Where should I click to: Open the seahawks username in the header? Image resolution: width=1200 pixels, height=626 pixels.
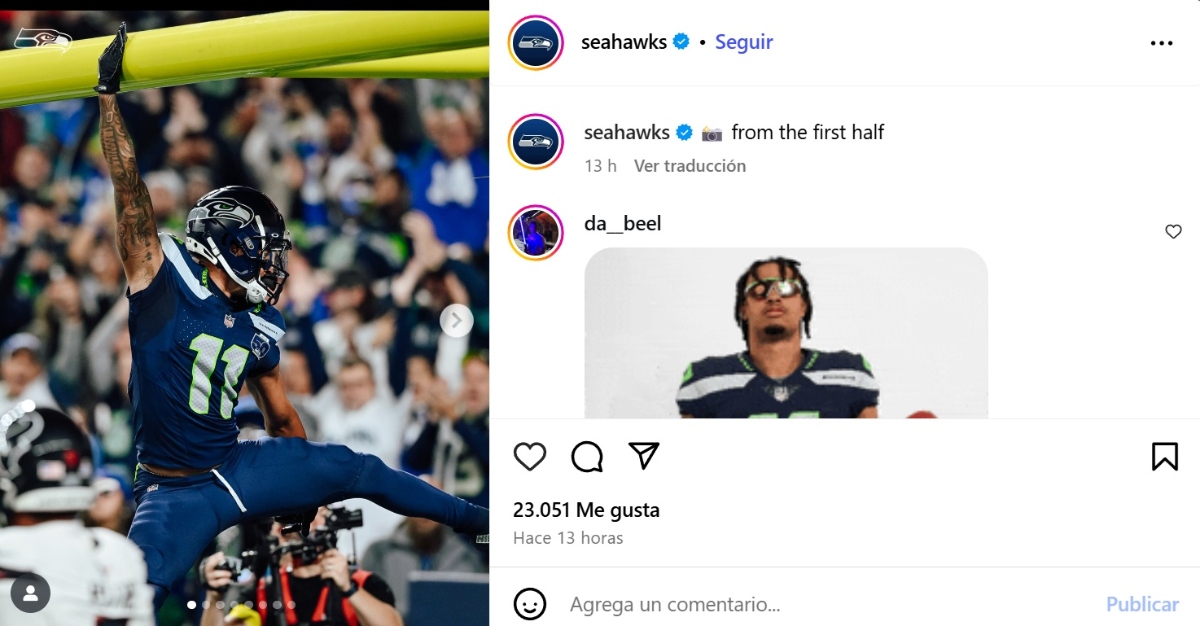pos(624,42)
